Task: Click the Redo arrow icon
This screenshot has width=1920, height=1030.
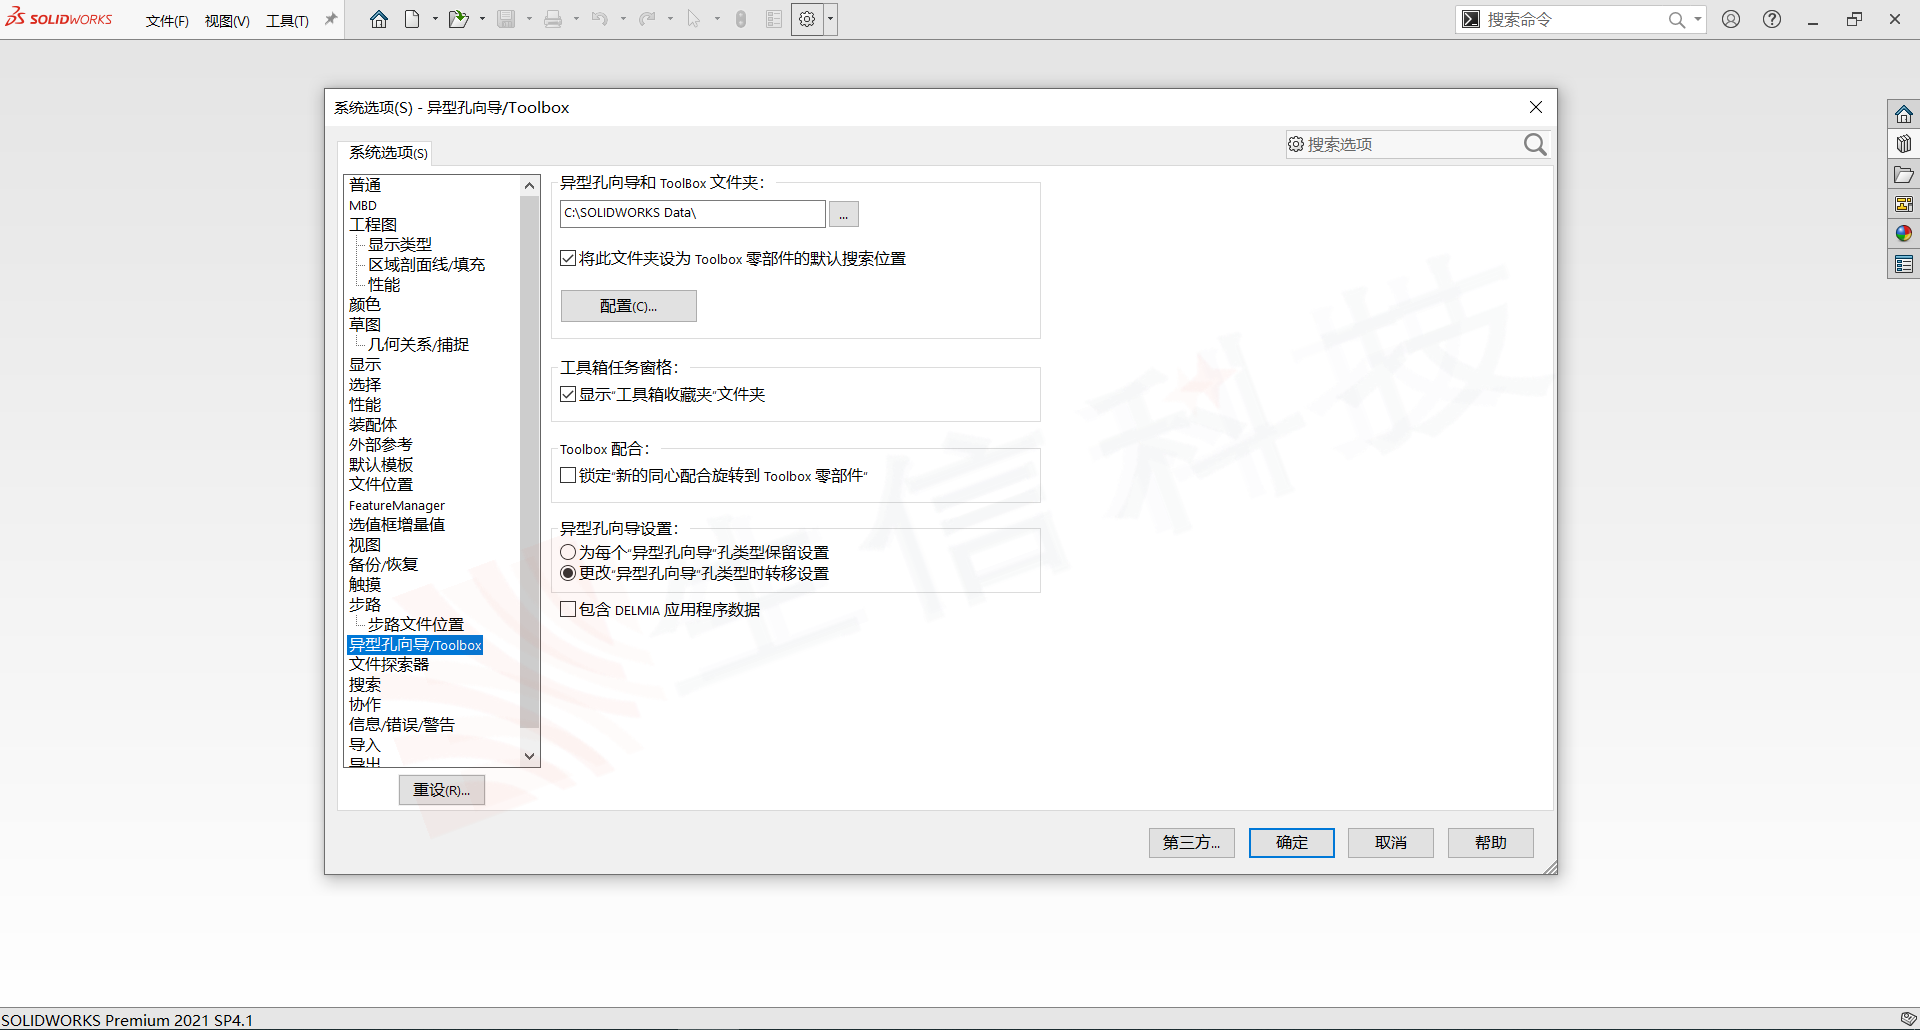Action: tap(647, 19)
